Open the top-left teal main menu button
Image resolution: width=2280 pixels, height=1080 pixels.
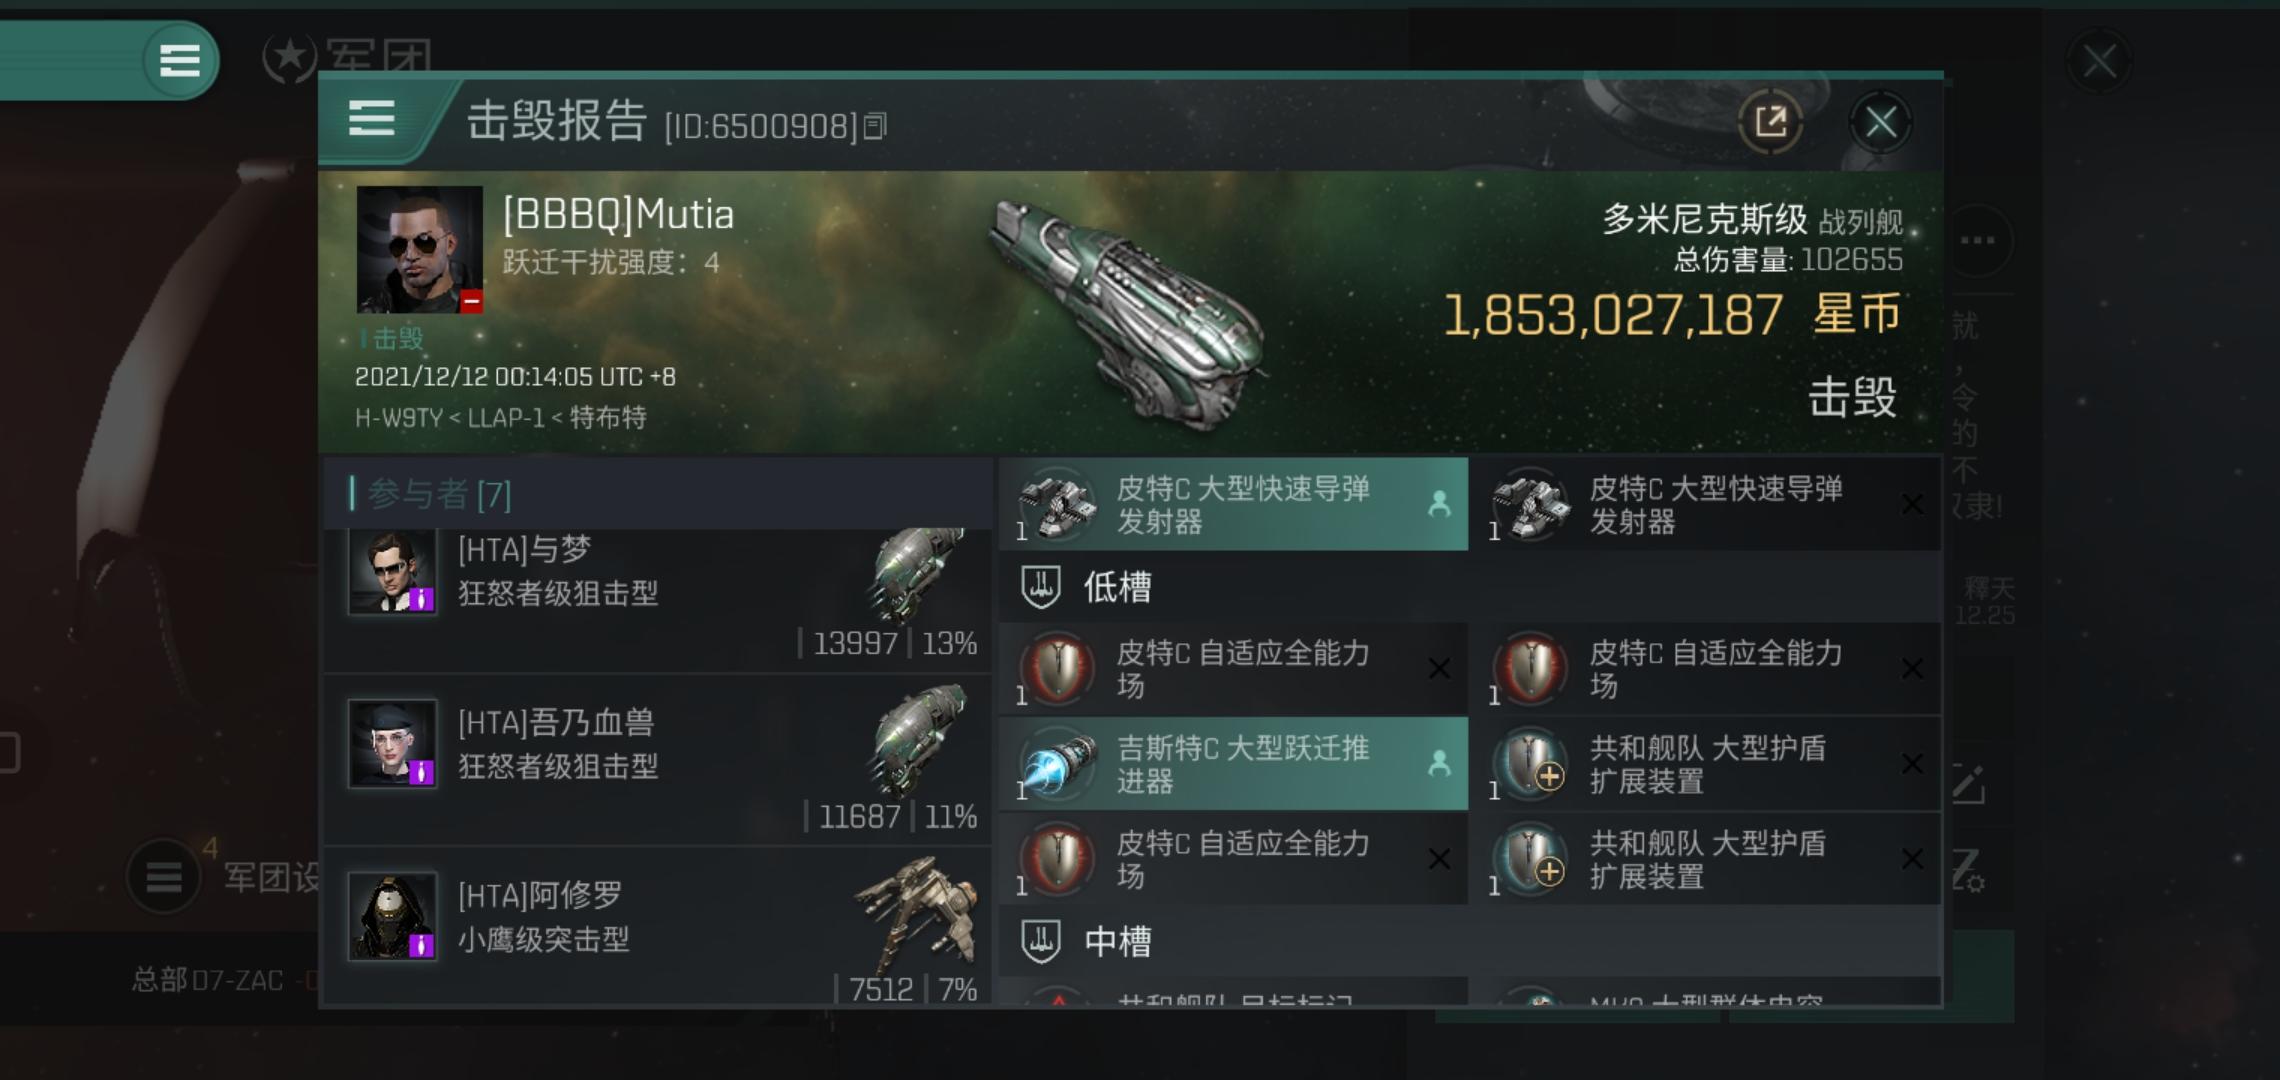(x=180, y=60)
